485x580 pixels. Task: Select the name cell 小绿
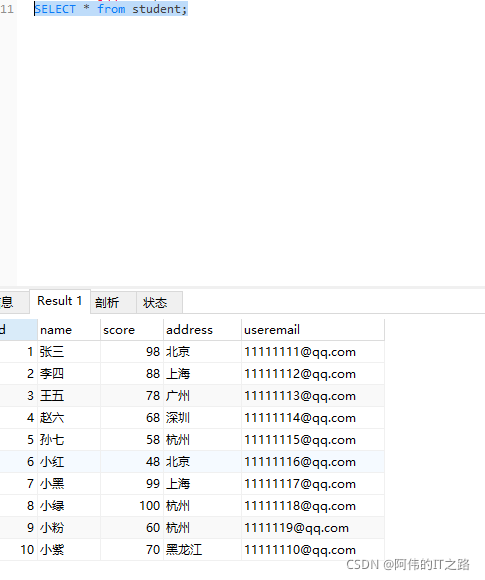[69, 506]
